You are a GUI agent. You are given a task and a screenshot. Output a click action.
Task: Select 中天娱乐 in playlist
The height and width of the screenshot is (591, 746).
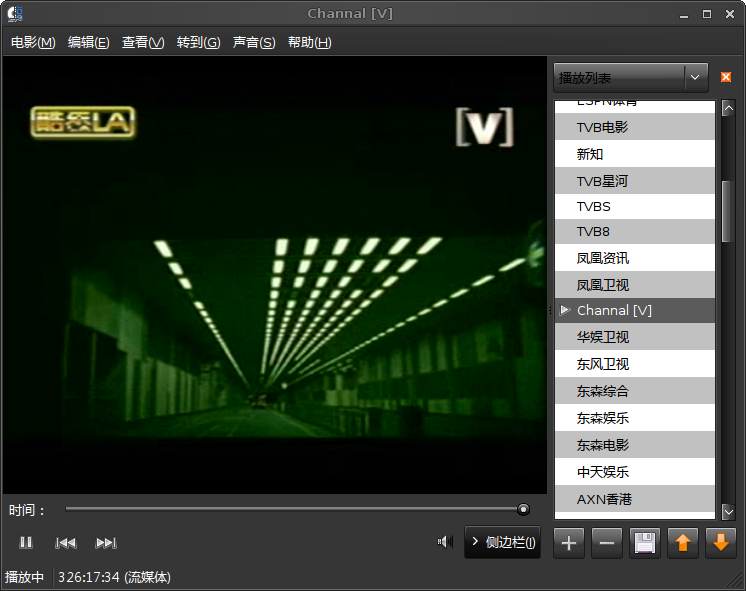tap(635, 472)
